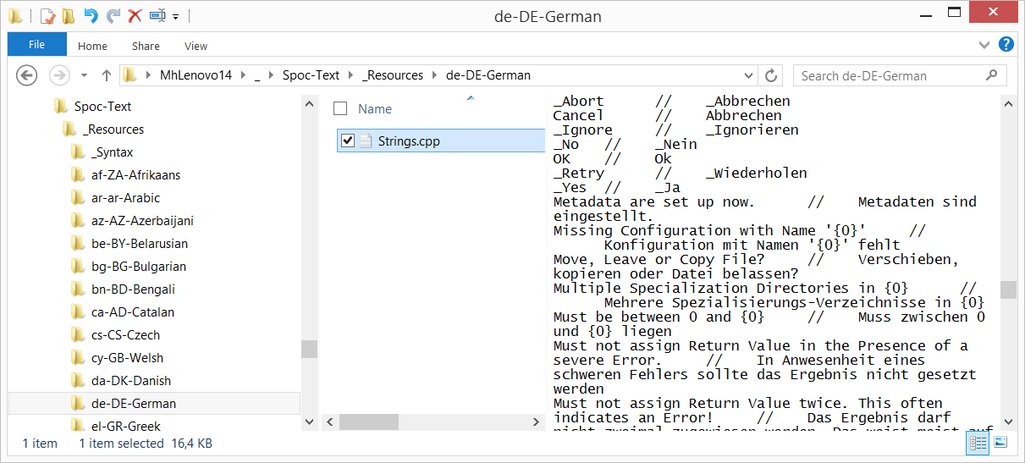Undo the last action with blue arrow
This screenshot has width=1025, height=463.
[x=91, y=16]
